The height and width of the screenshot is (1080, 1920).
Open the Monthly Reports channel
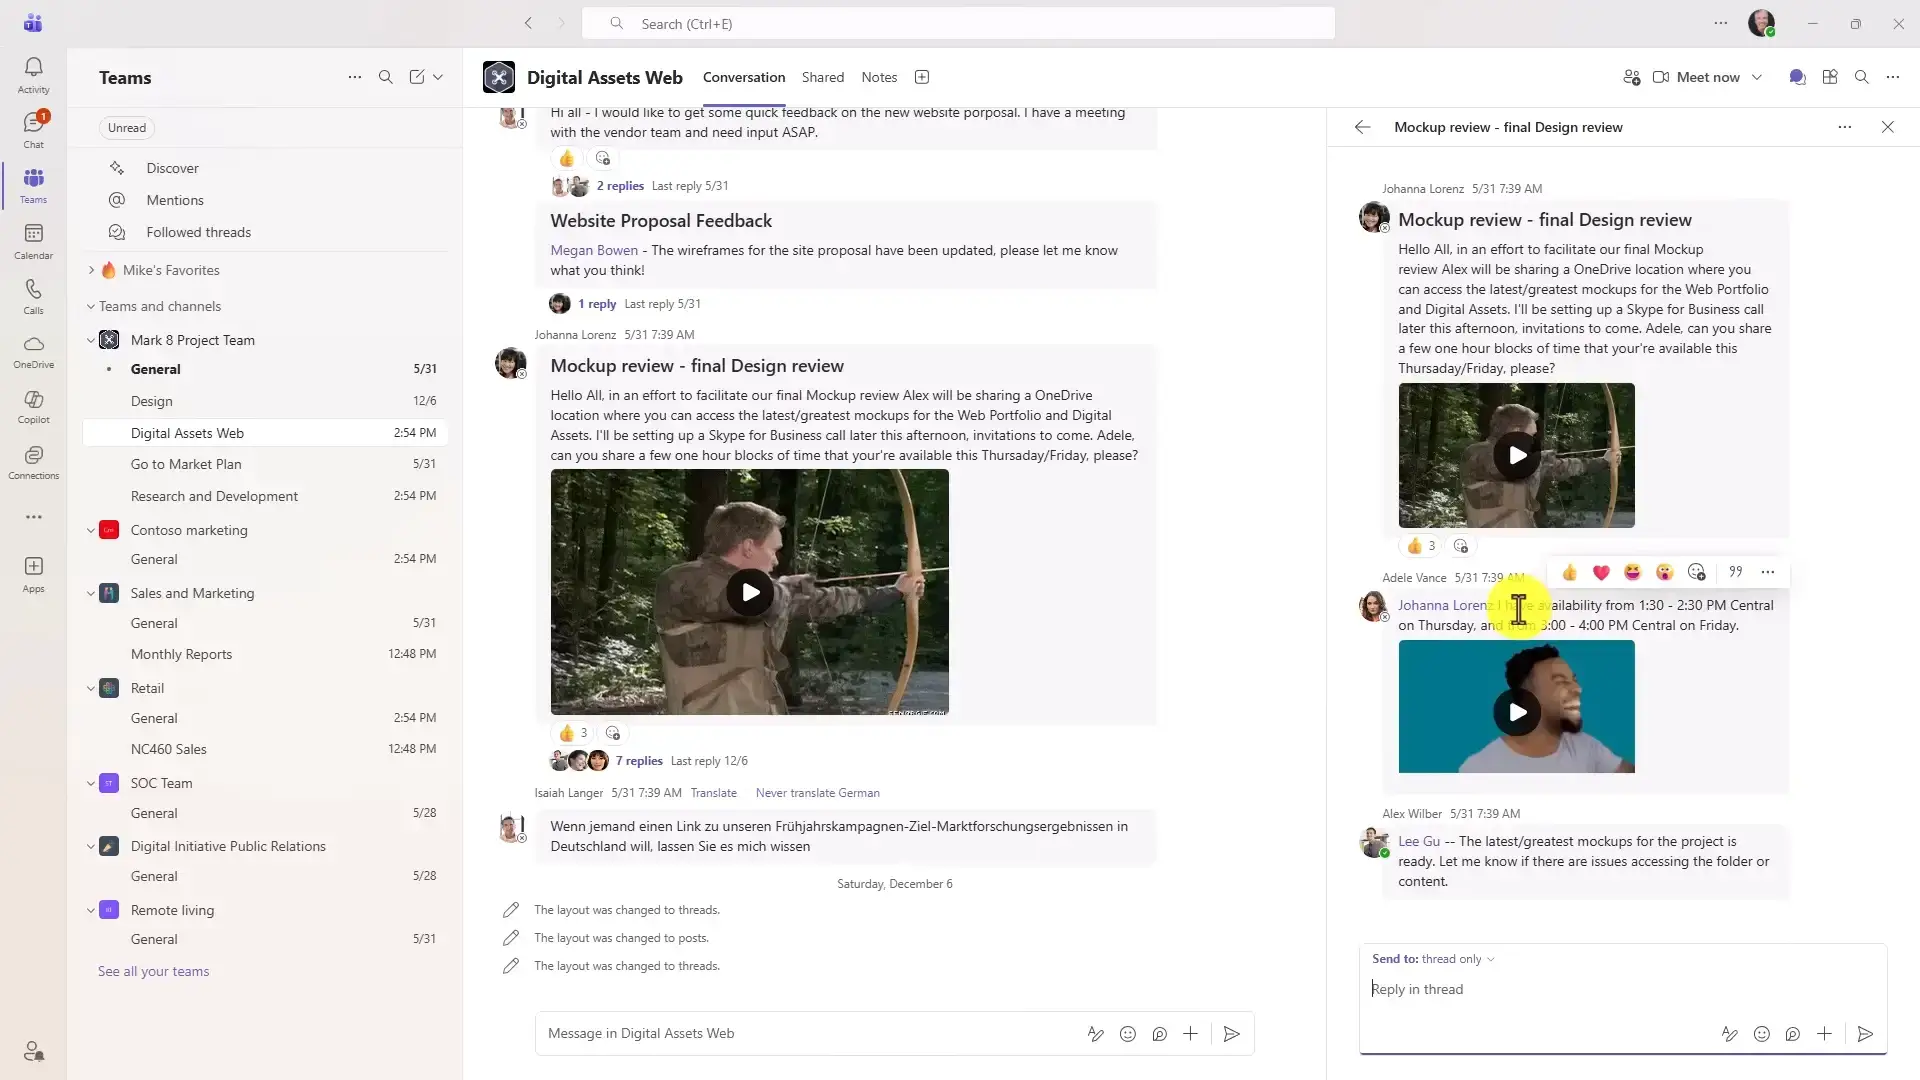(265, 654)
